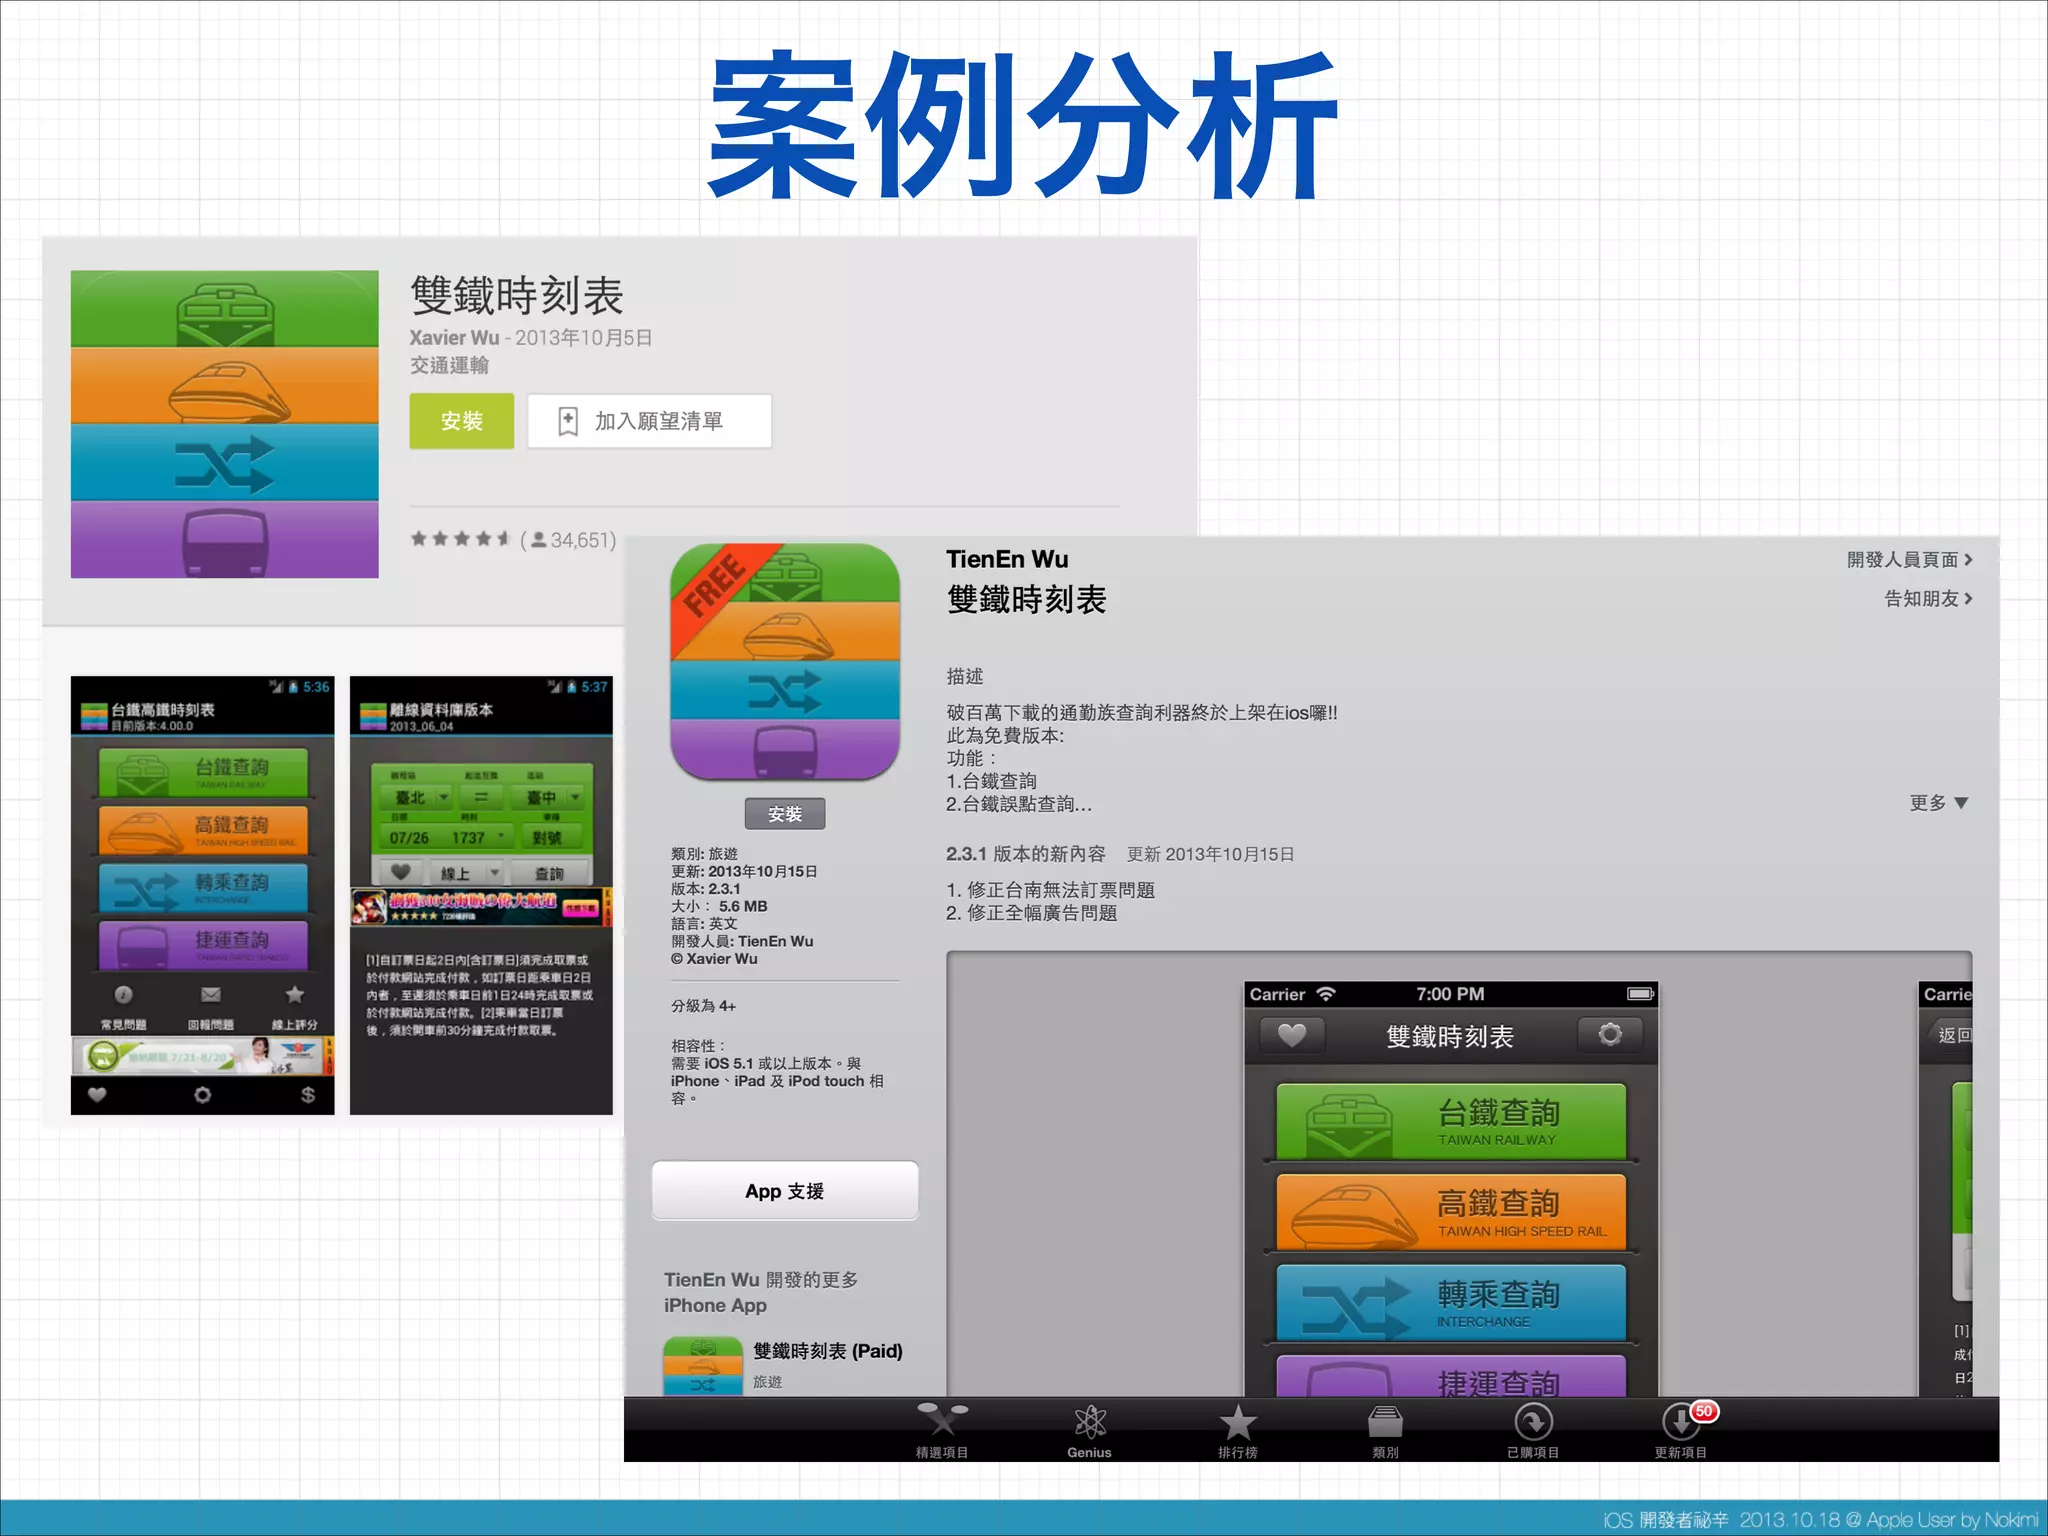Tap the heart favorites icon in 雙鐵時刻表 header
The height and width of the screenshot is (1536, 2048).
(1291, 1035)
